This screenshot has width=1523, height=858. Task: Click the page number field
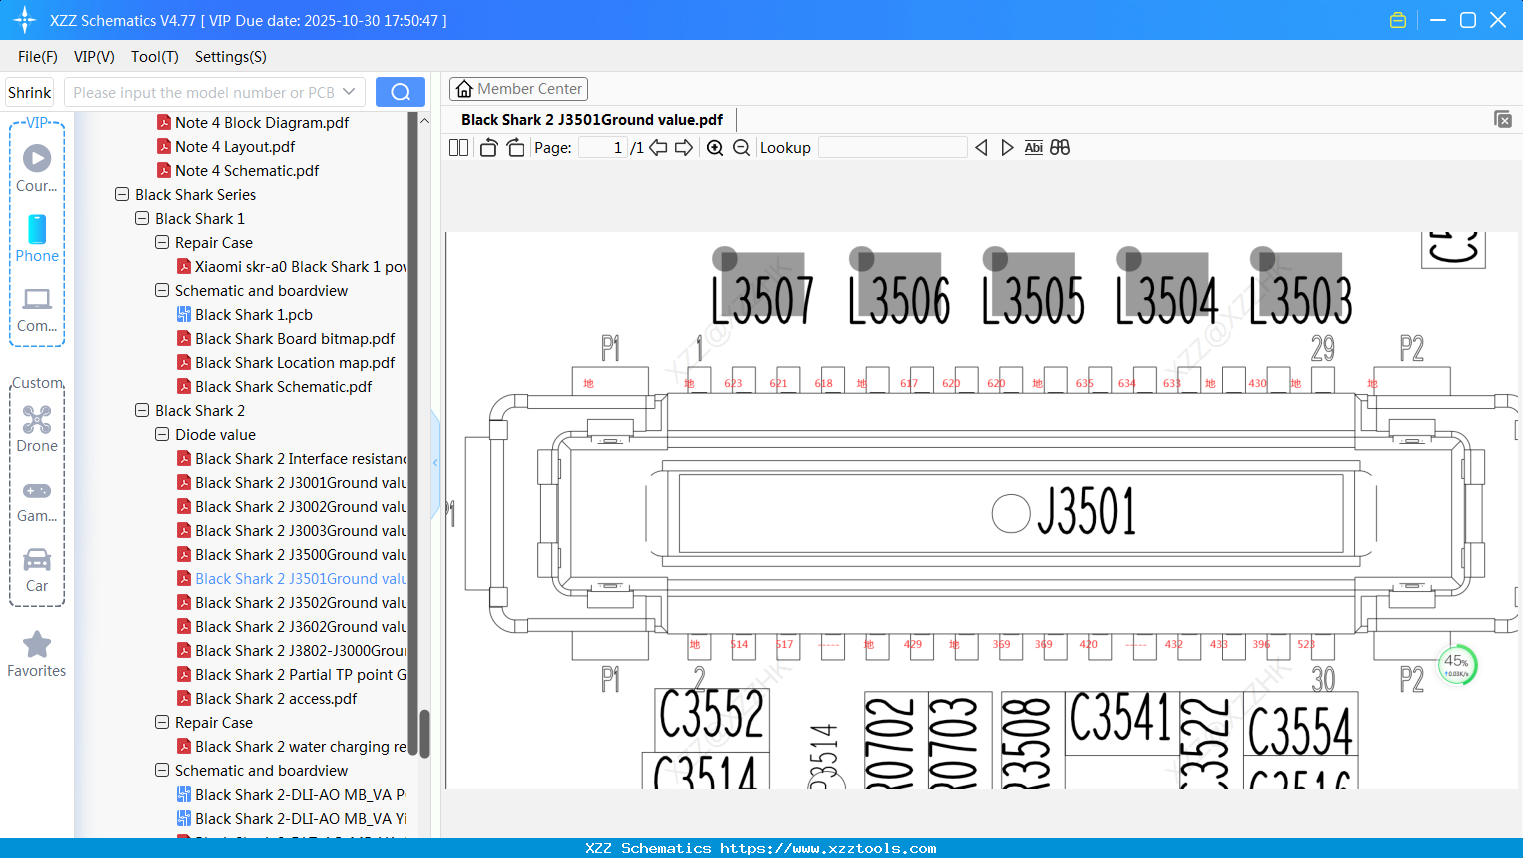coord(603,148)
